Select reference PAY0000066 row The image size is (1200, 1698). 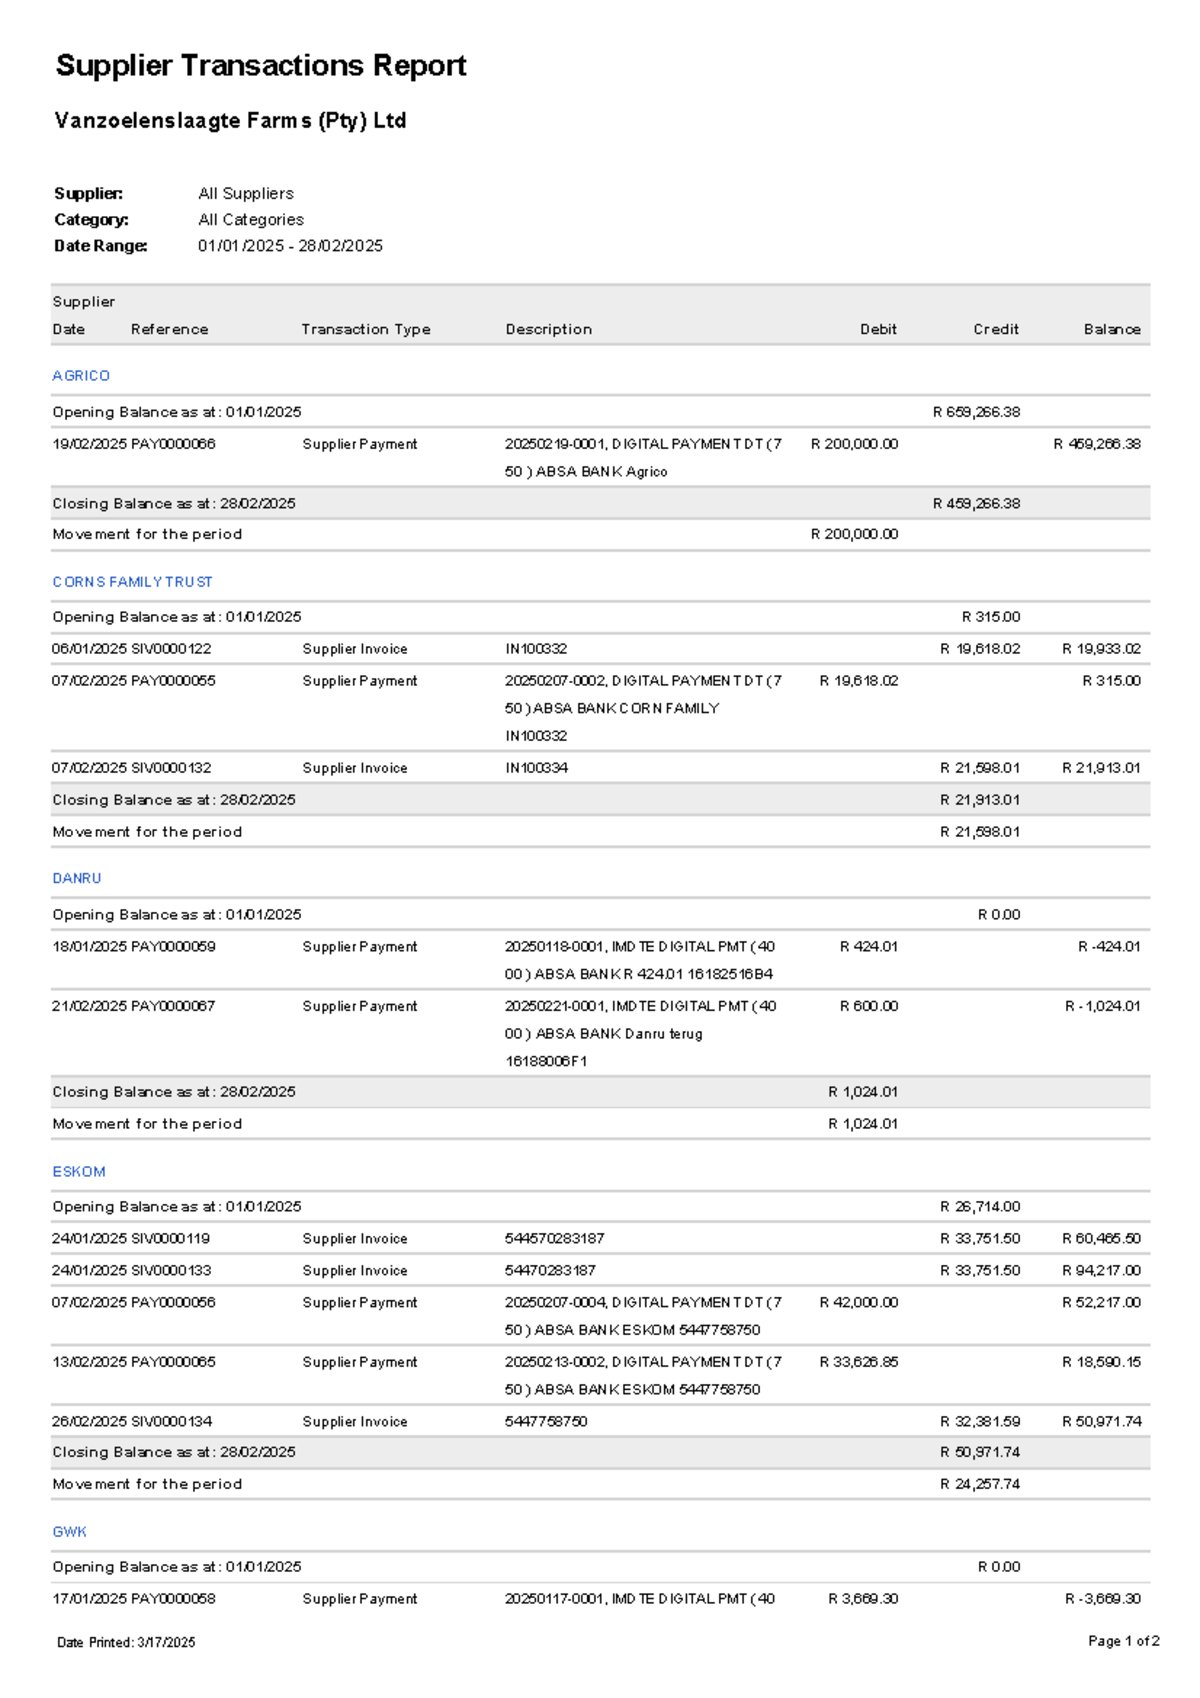point(600,457)
